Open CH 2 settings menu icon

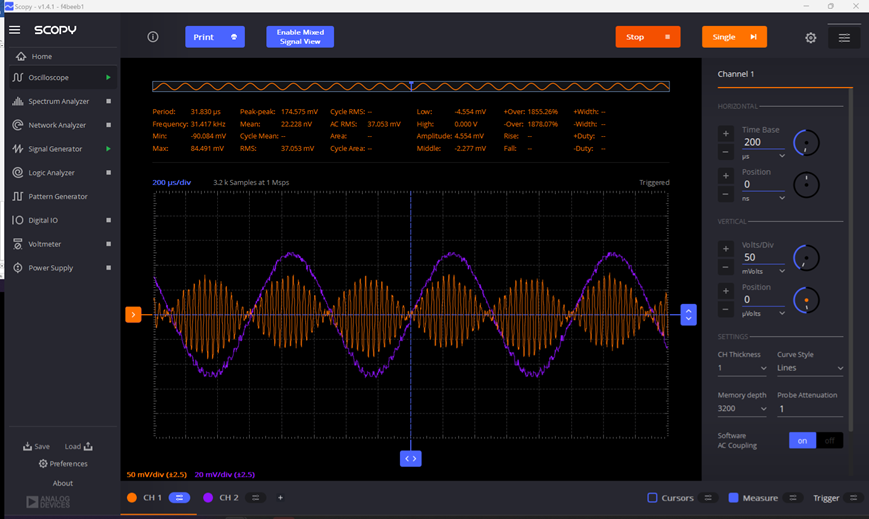(x=255, y=498)
